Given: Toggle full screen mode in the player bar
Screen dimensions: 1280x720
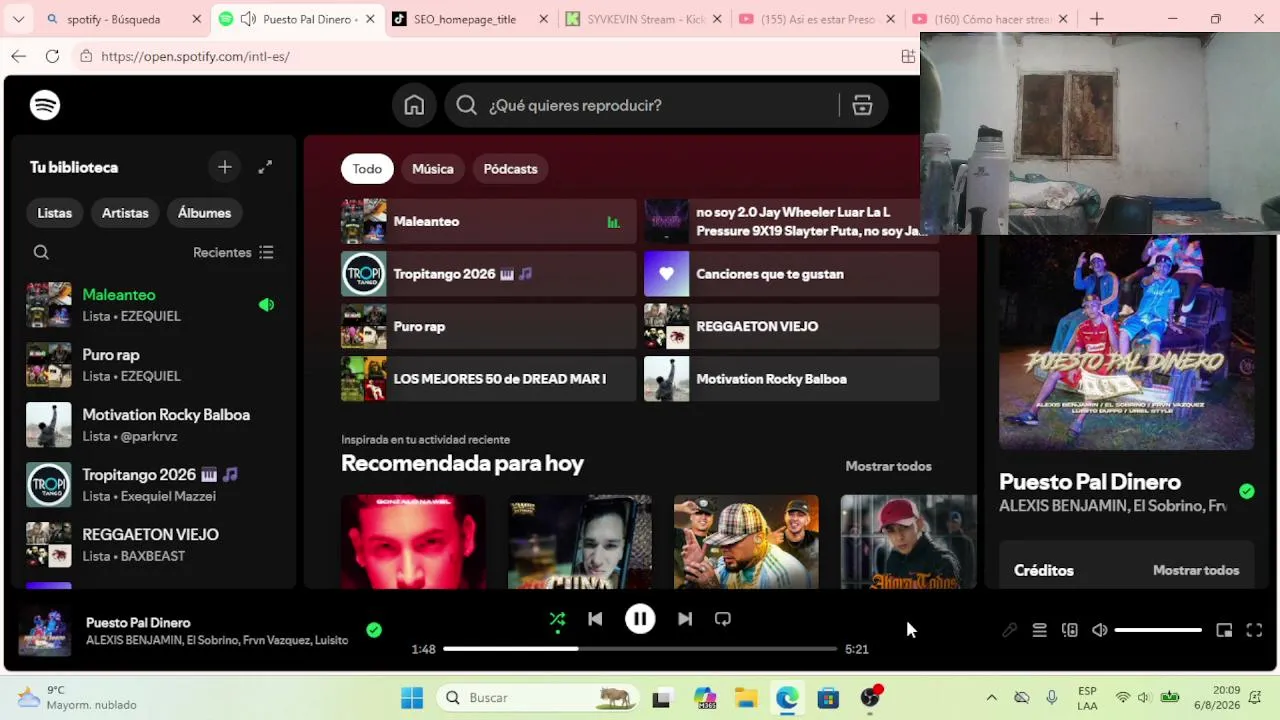Looking at the screenshot, I should click(1254, 630).
